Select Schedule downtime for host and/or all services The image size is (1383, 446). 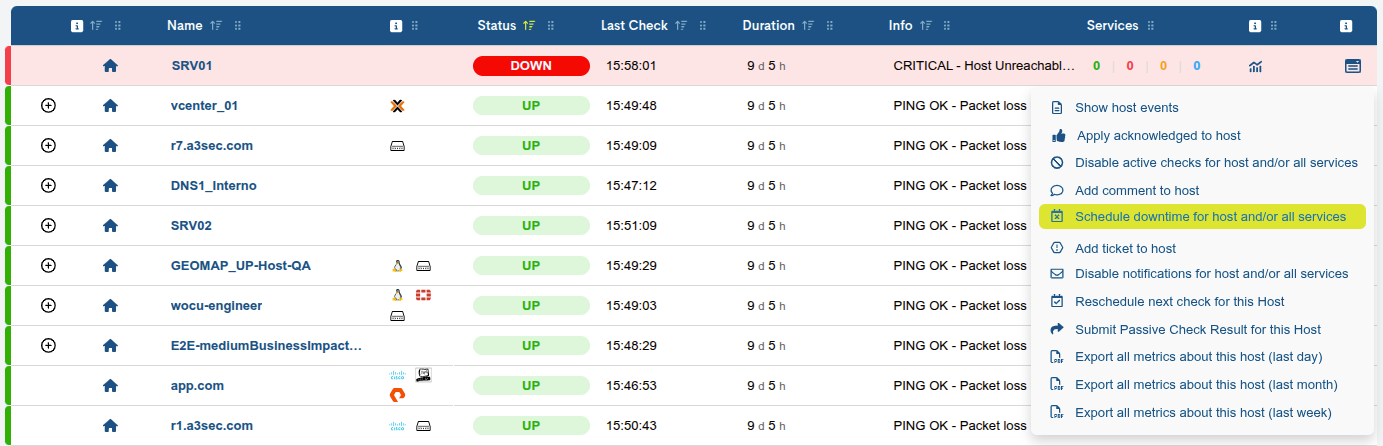tap(1209, 217)
